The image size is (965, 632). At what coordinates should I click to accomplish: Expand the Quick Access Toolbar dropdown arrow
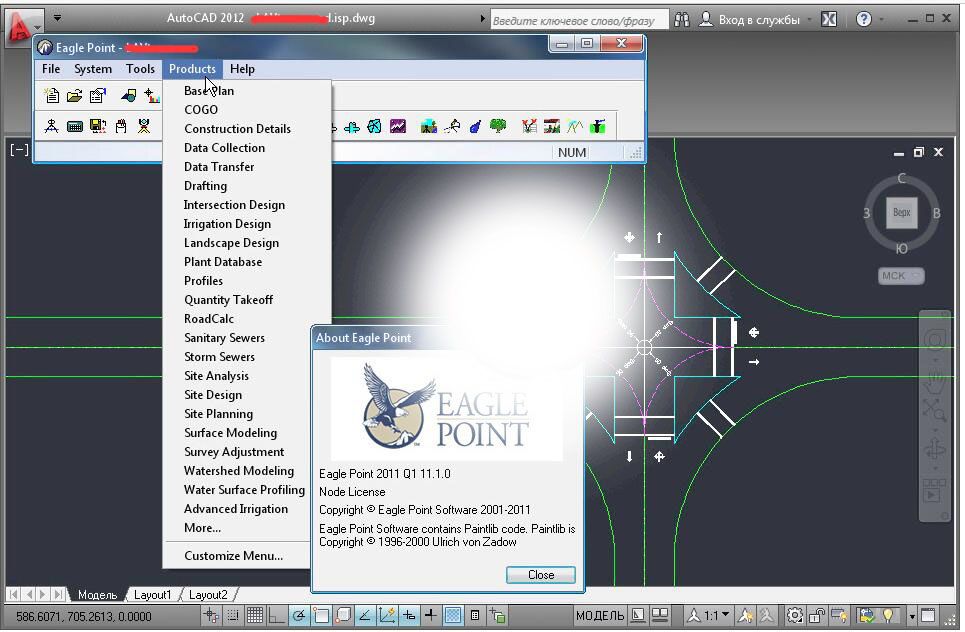click(x=57, y=17)
